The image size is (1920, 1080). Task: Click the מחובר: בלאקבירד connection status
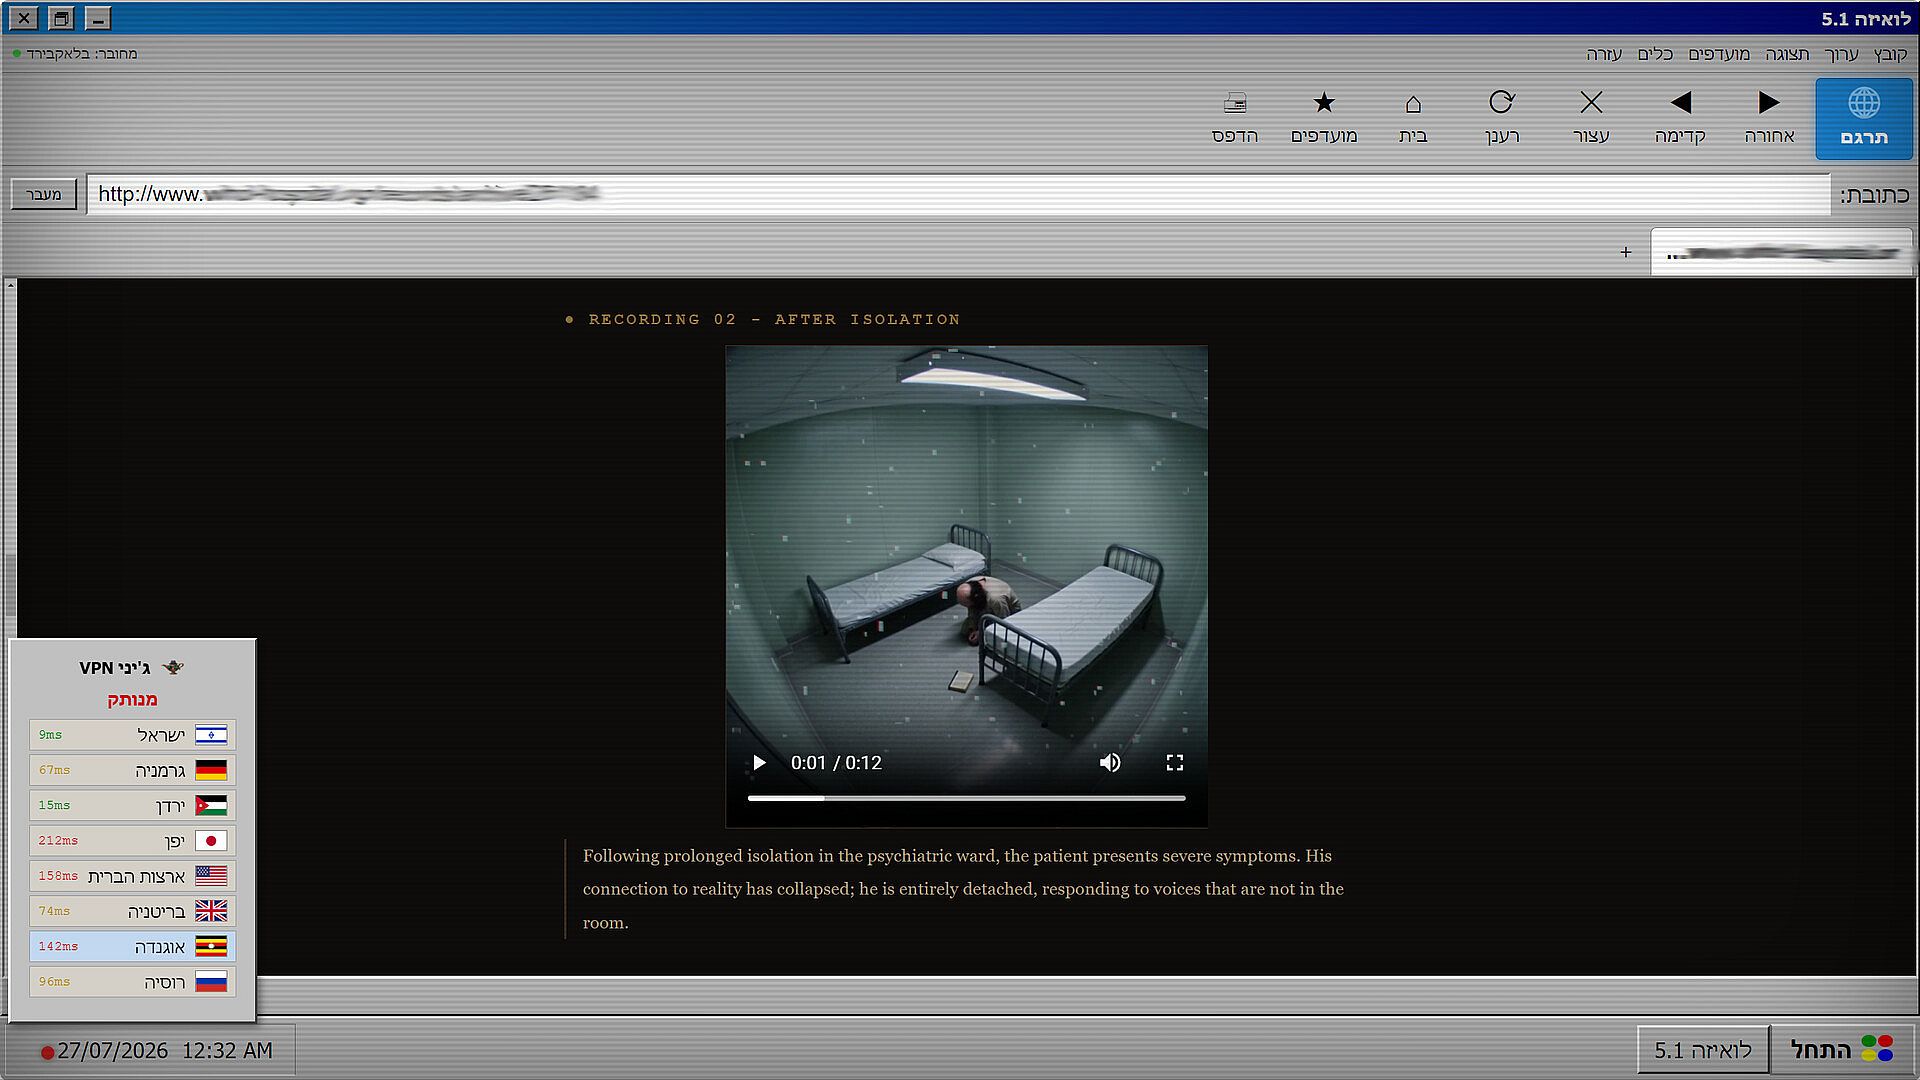click(x=76, y=54)
